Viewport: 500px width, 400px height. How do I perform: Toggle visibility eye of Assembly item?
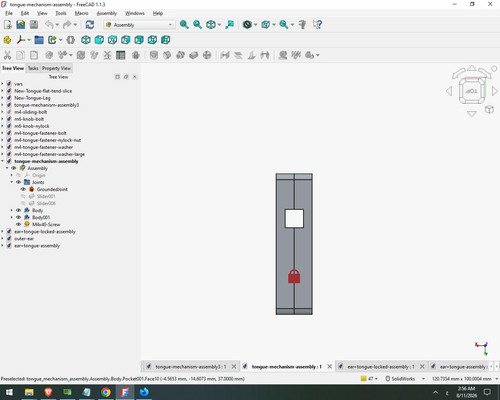pyautogui.click(x=14, y=168)
